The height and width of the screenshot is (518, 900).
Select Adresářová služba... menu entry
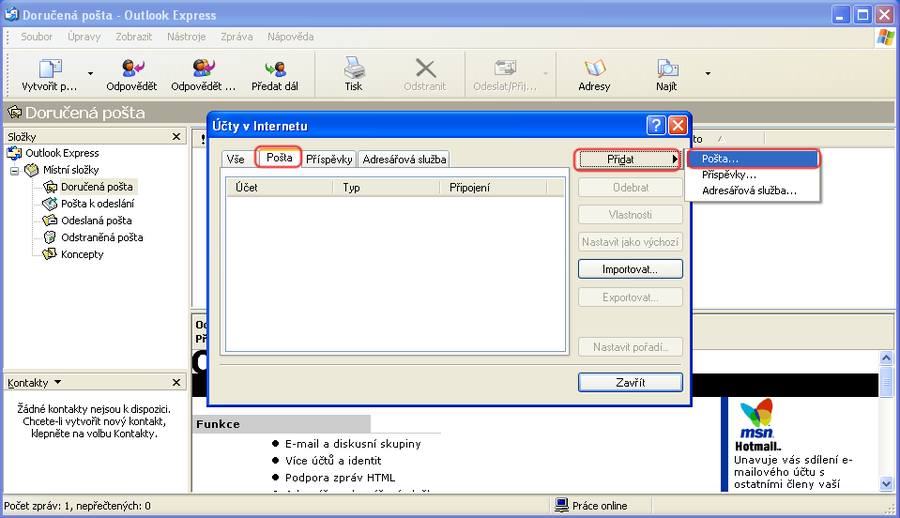pos(749,190)
